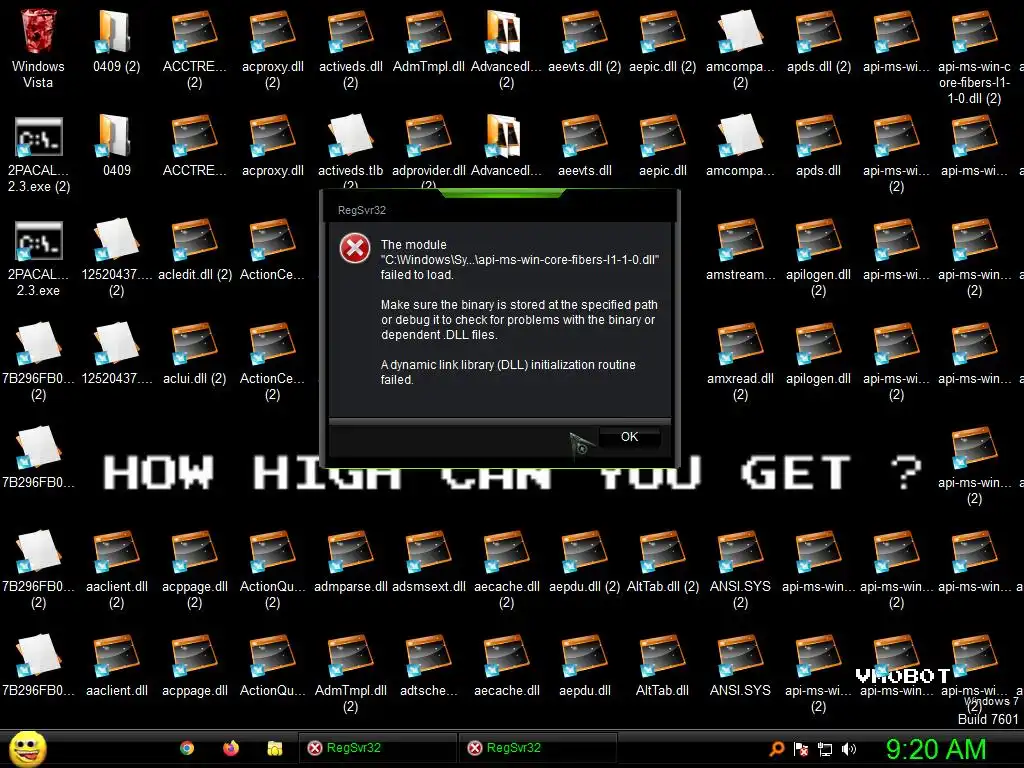Open the smiley face Start button
The image size is (1024, 768).
27,748
